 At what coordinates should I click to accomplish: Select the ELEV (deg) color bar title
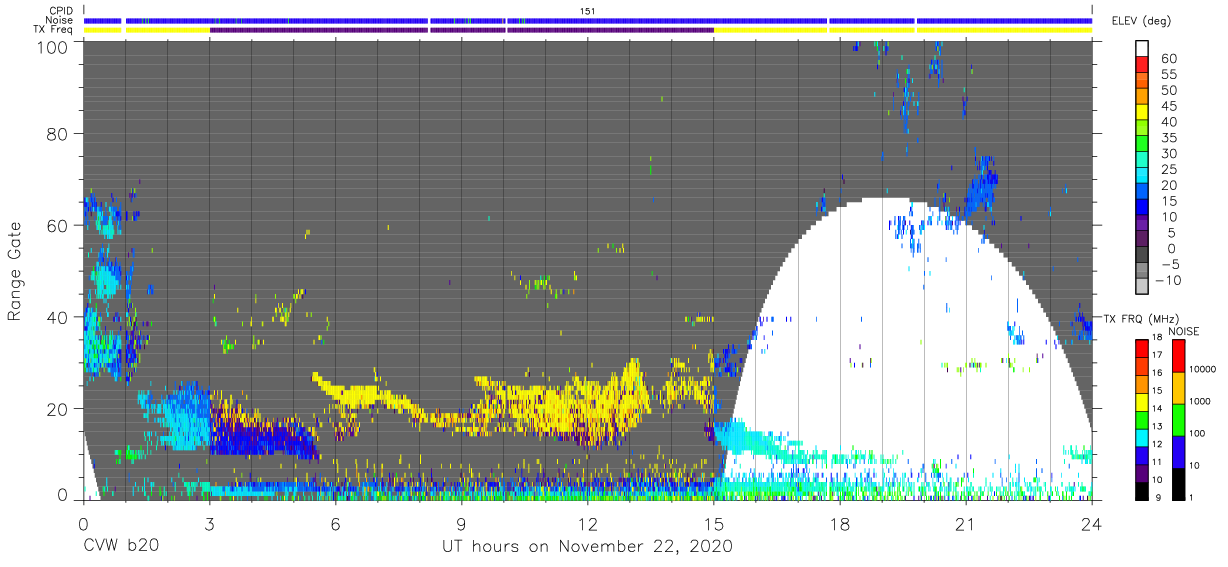(x=1143, y=21)
